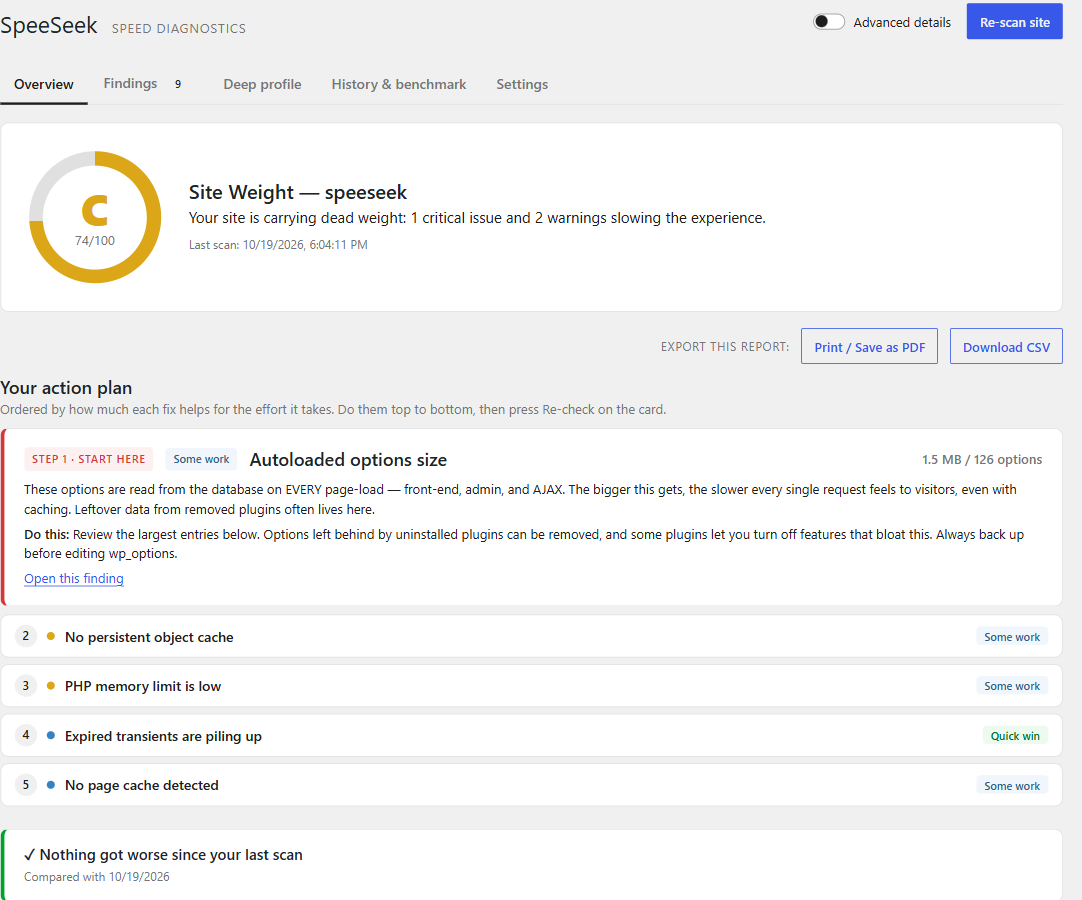Image resolution: width=1082 pixels, height=900 pixels.
Task: Click the Print / Save as PDF button
Action: [x=869, y=346]
